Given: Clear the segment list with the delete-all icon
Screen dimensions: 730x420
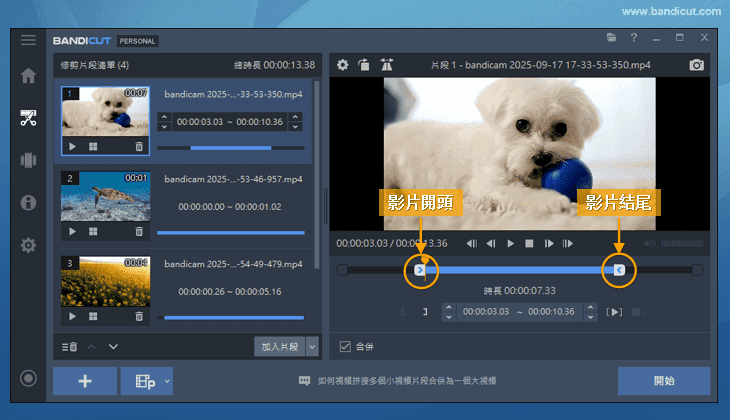Looking at the screenshot, I should 70,346.
